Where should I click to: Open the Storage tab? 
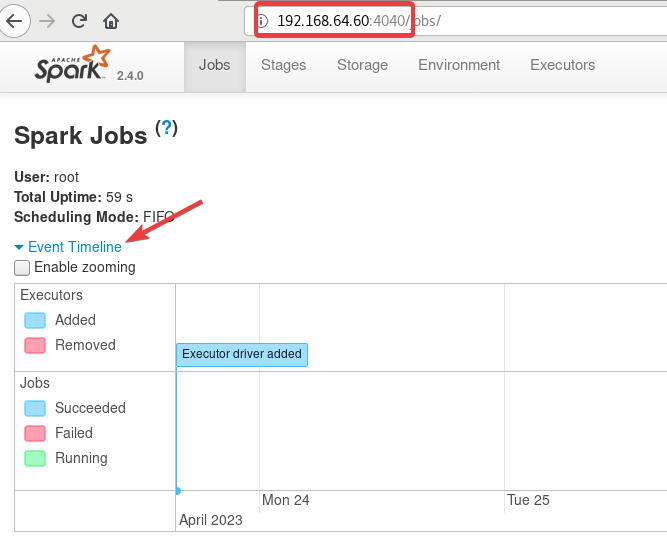tap(362, 65)
